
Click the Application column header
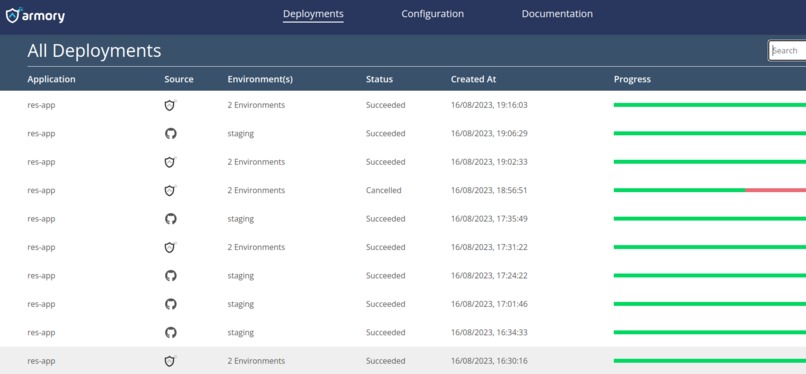pos(51,79)
